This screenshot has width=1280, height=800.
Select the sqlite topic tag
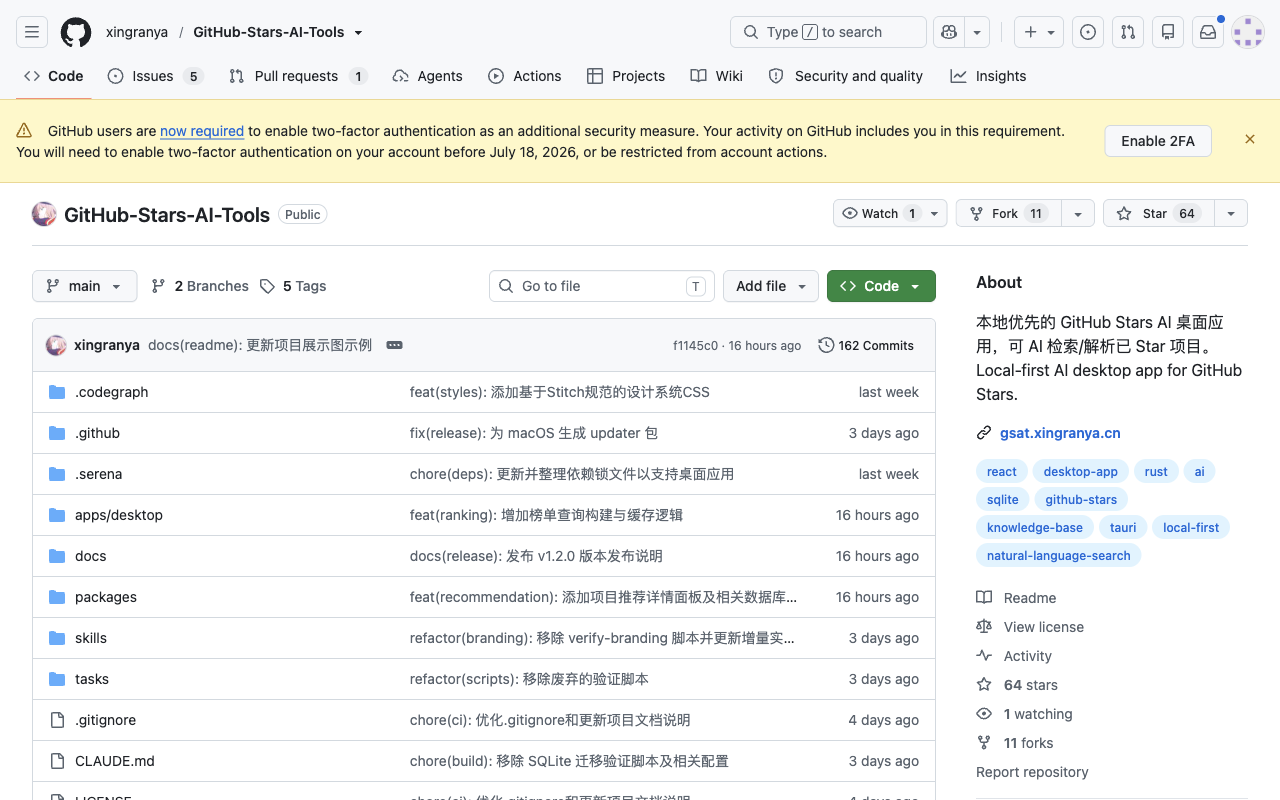coord(1003,500)
